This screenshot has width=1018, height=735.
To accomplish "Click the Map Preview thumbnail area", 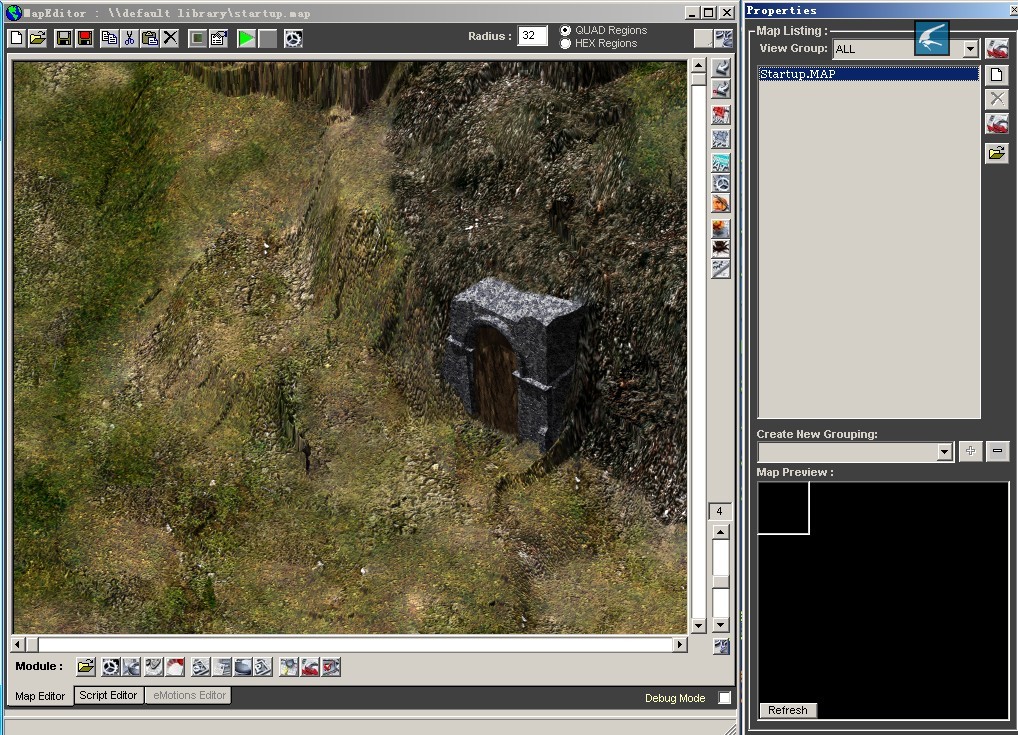I will (883, 601).
